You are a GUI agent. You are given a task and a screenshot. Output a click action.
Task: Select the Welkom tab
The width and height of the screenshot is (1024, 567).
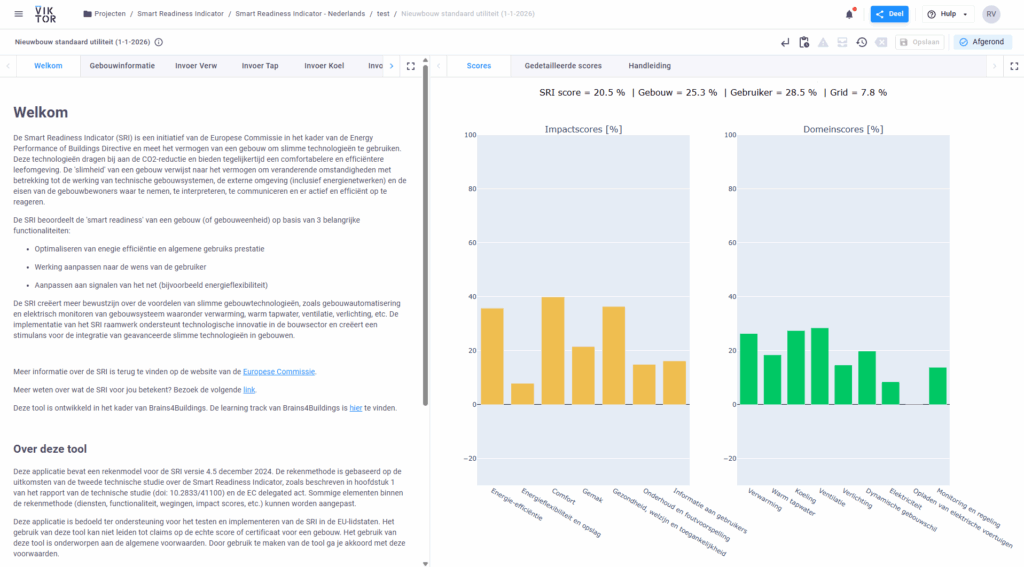tap(48, 66)
